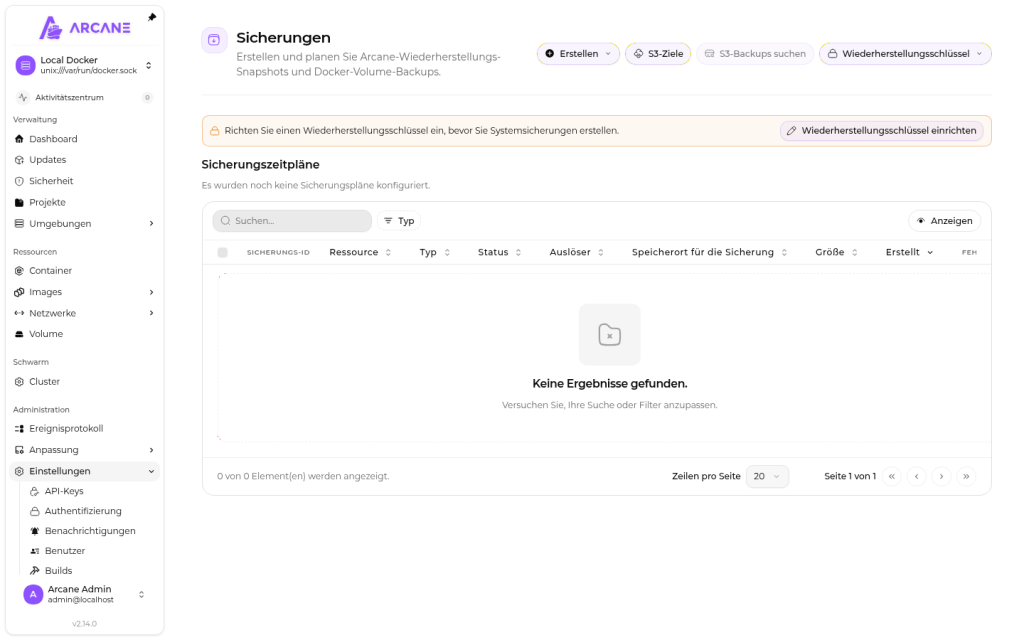The width and height of the screenshot is (1024, 640).
Task: Click the Local Docker environment icon
Action: click(x=25, y=65)
